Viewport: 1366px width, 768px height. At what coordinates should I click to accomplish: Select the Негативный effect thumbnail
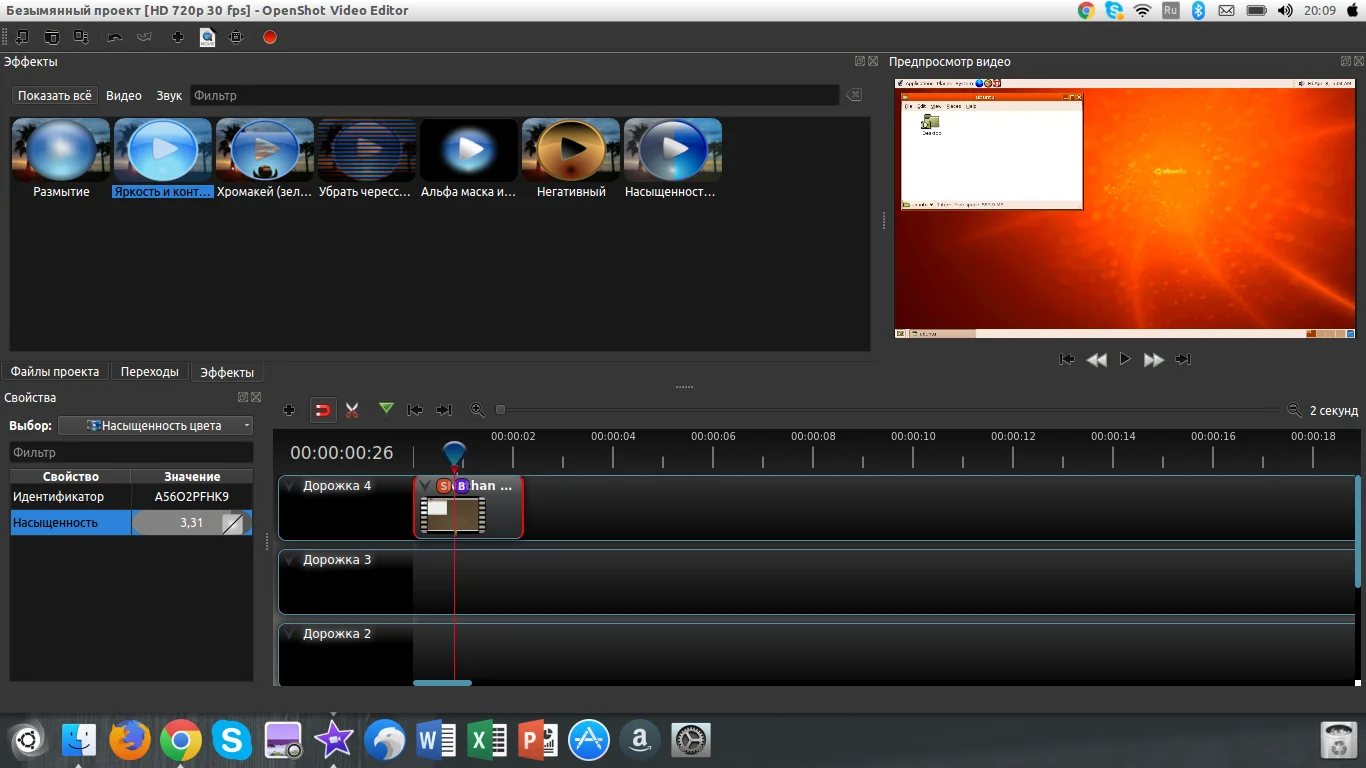point(571,150)
